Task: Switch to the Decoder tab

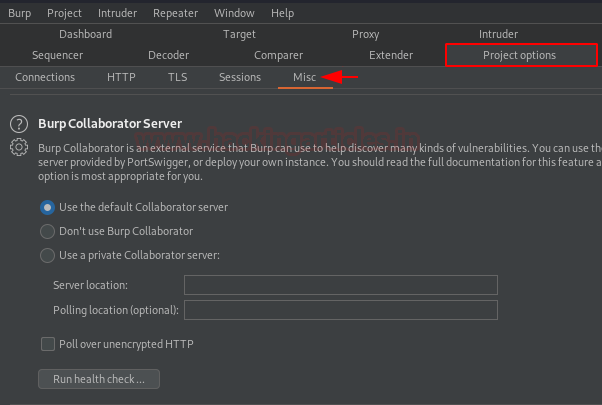Action: click(x=169, y=55)
